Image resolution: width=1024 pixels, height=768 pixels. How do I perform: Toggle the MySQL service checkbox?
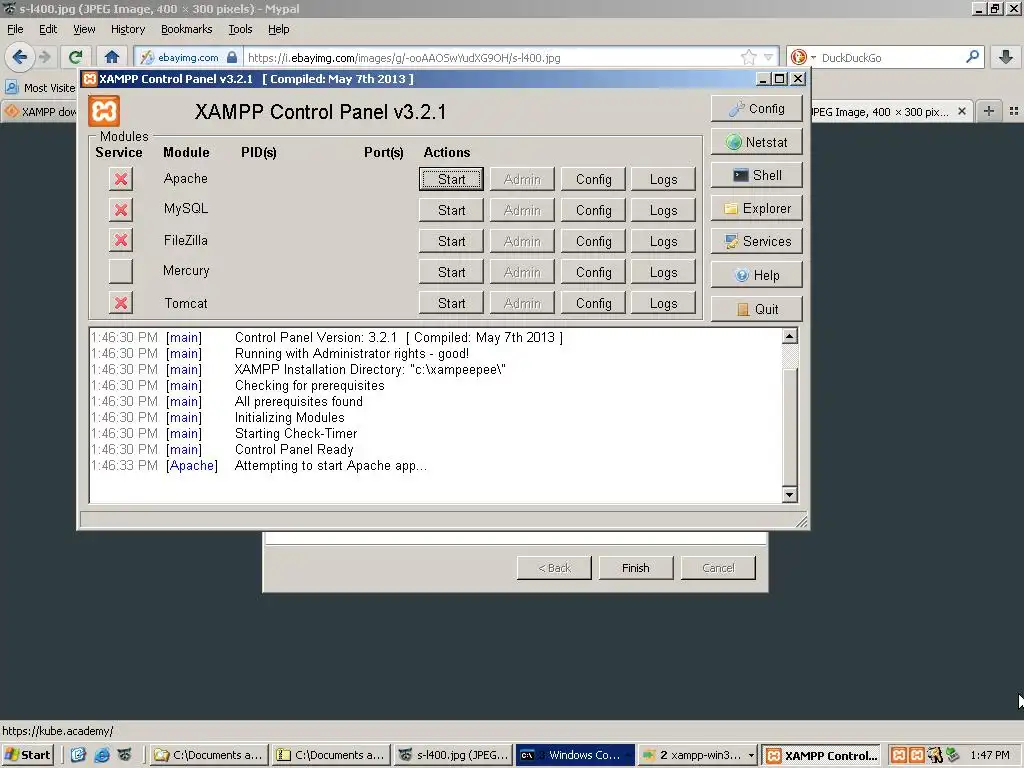click(x=121, y=210)
